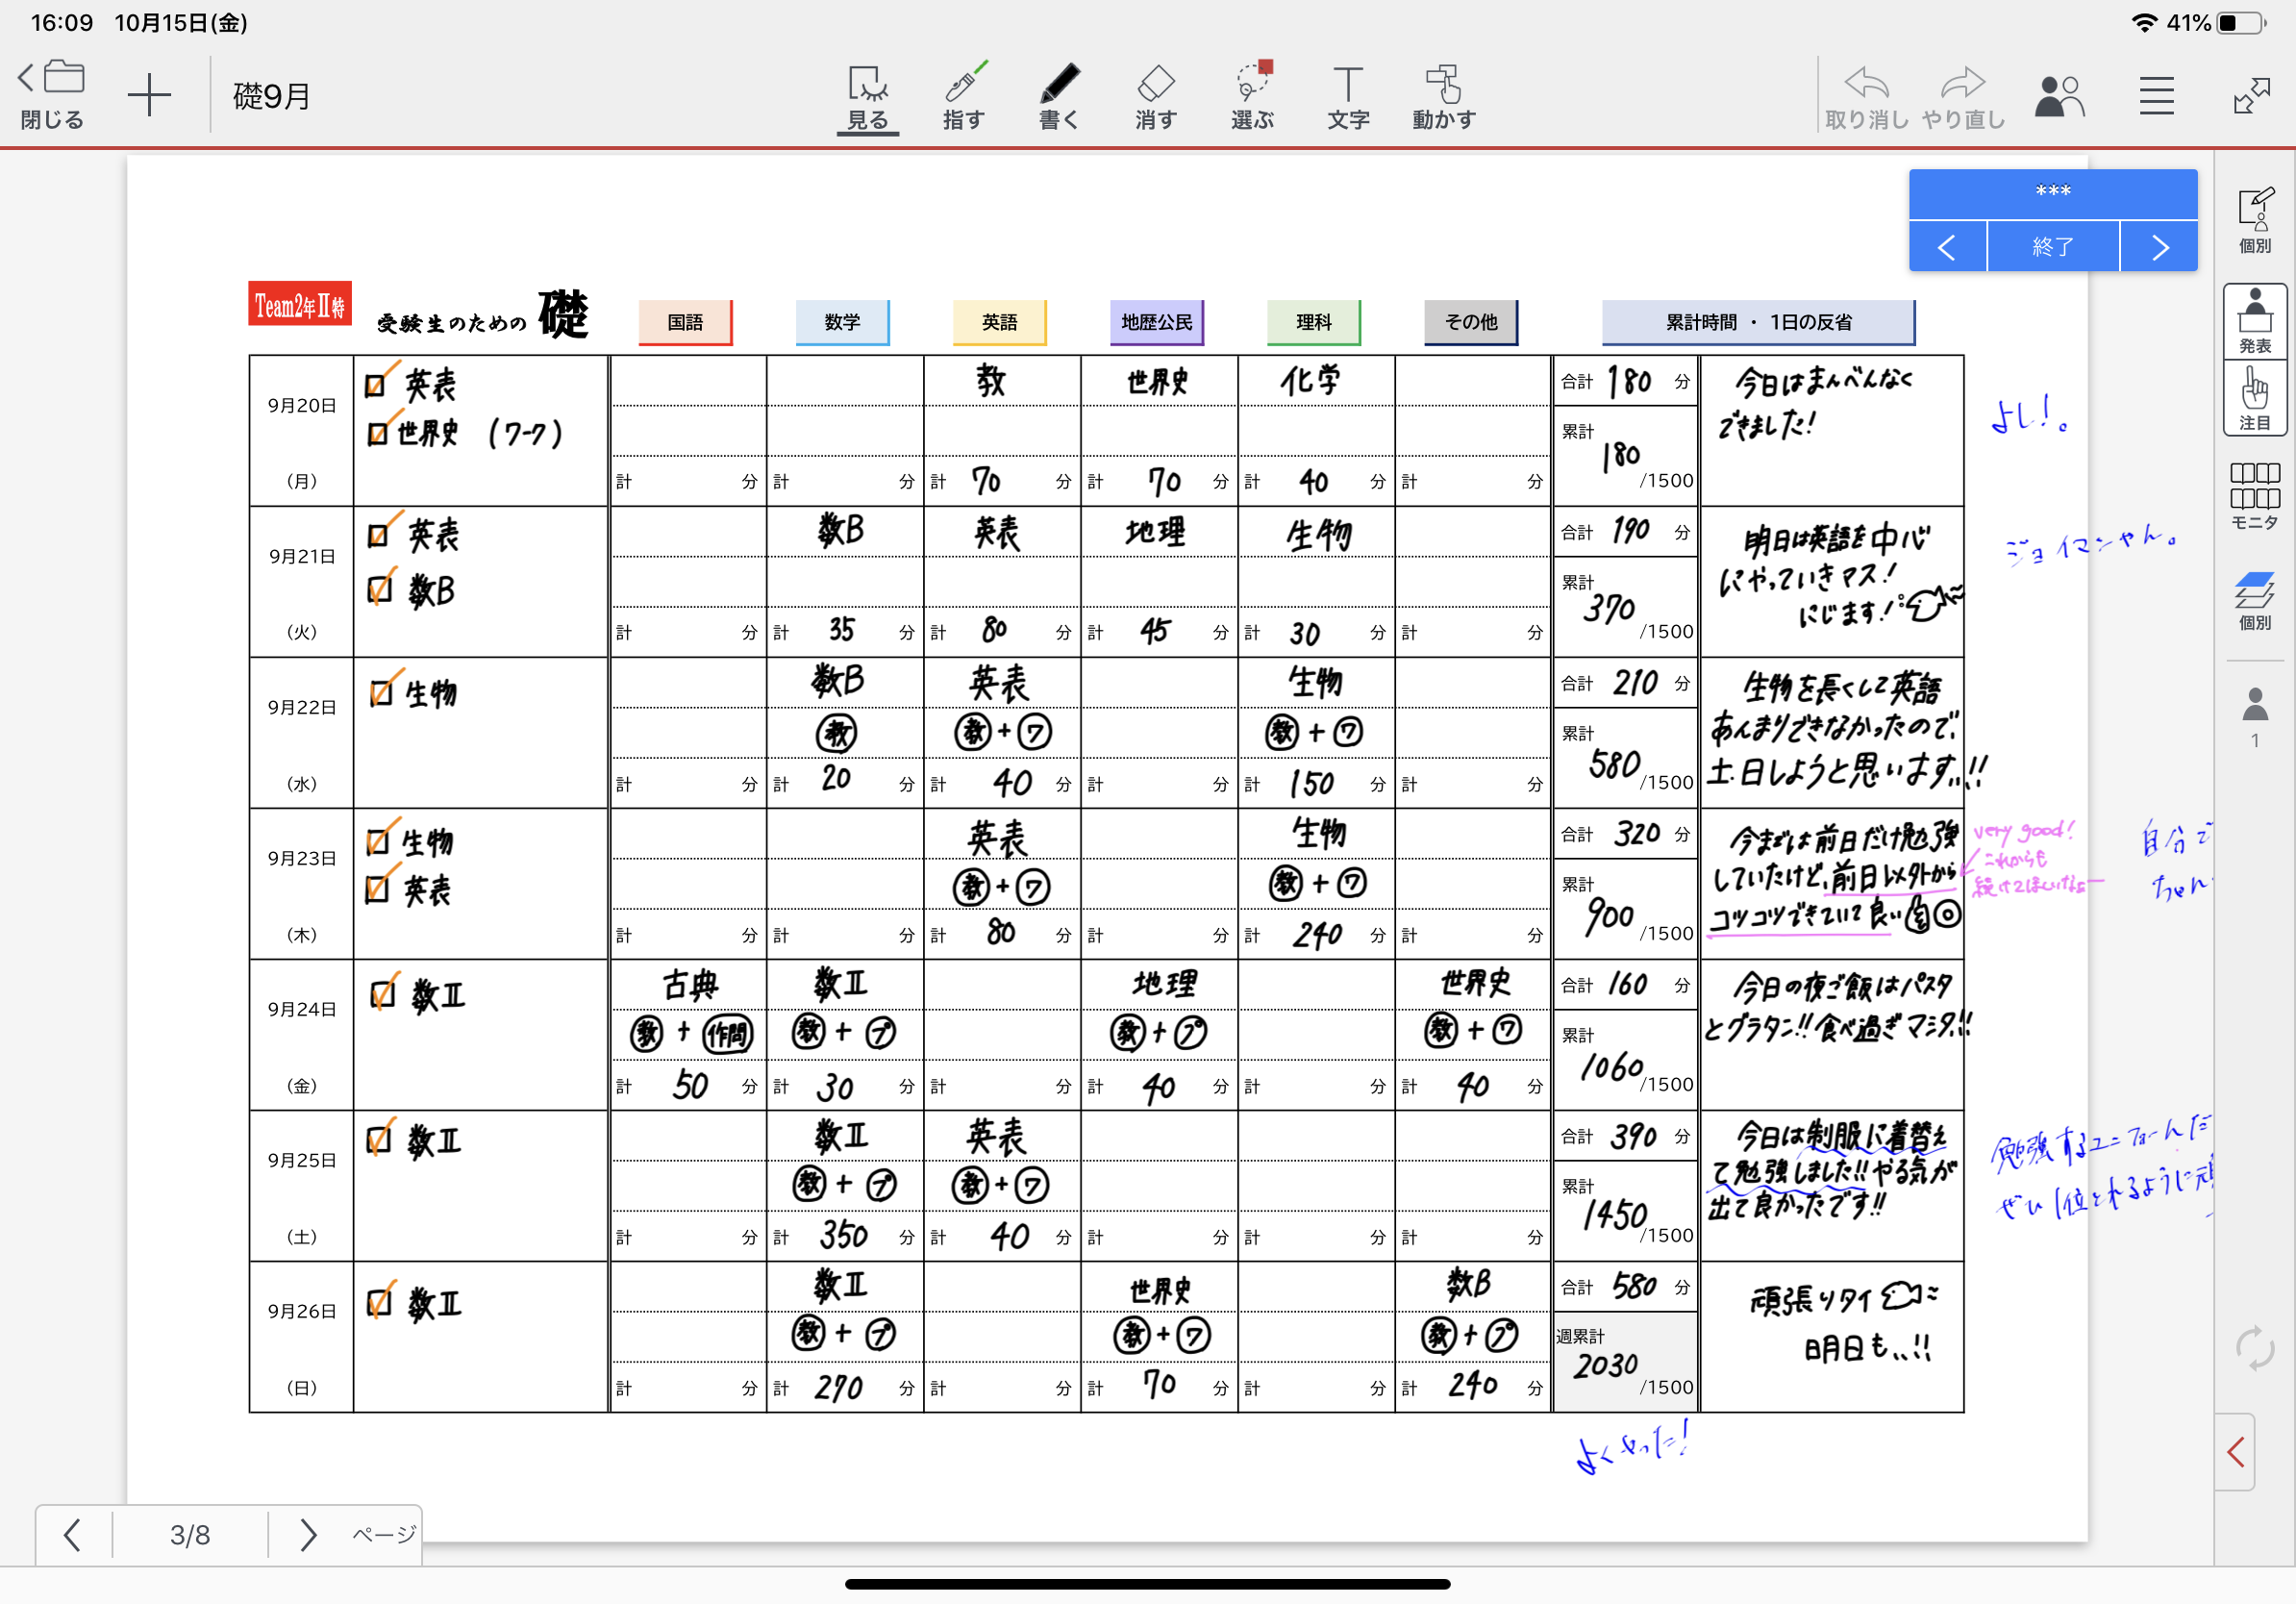Go to the next page arrow

tap(308, 1534)
